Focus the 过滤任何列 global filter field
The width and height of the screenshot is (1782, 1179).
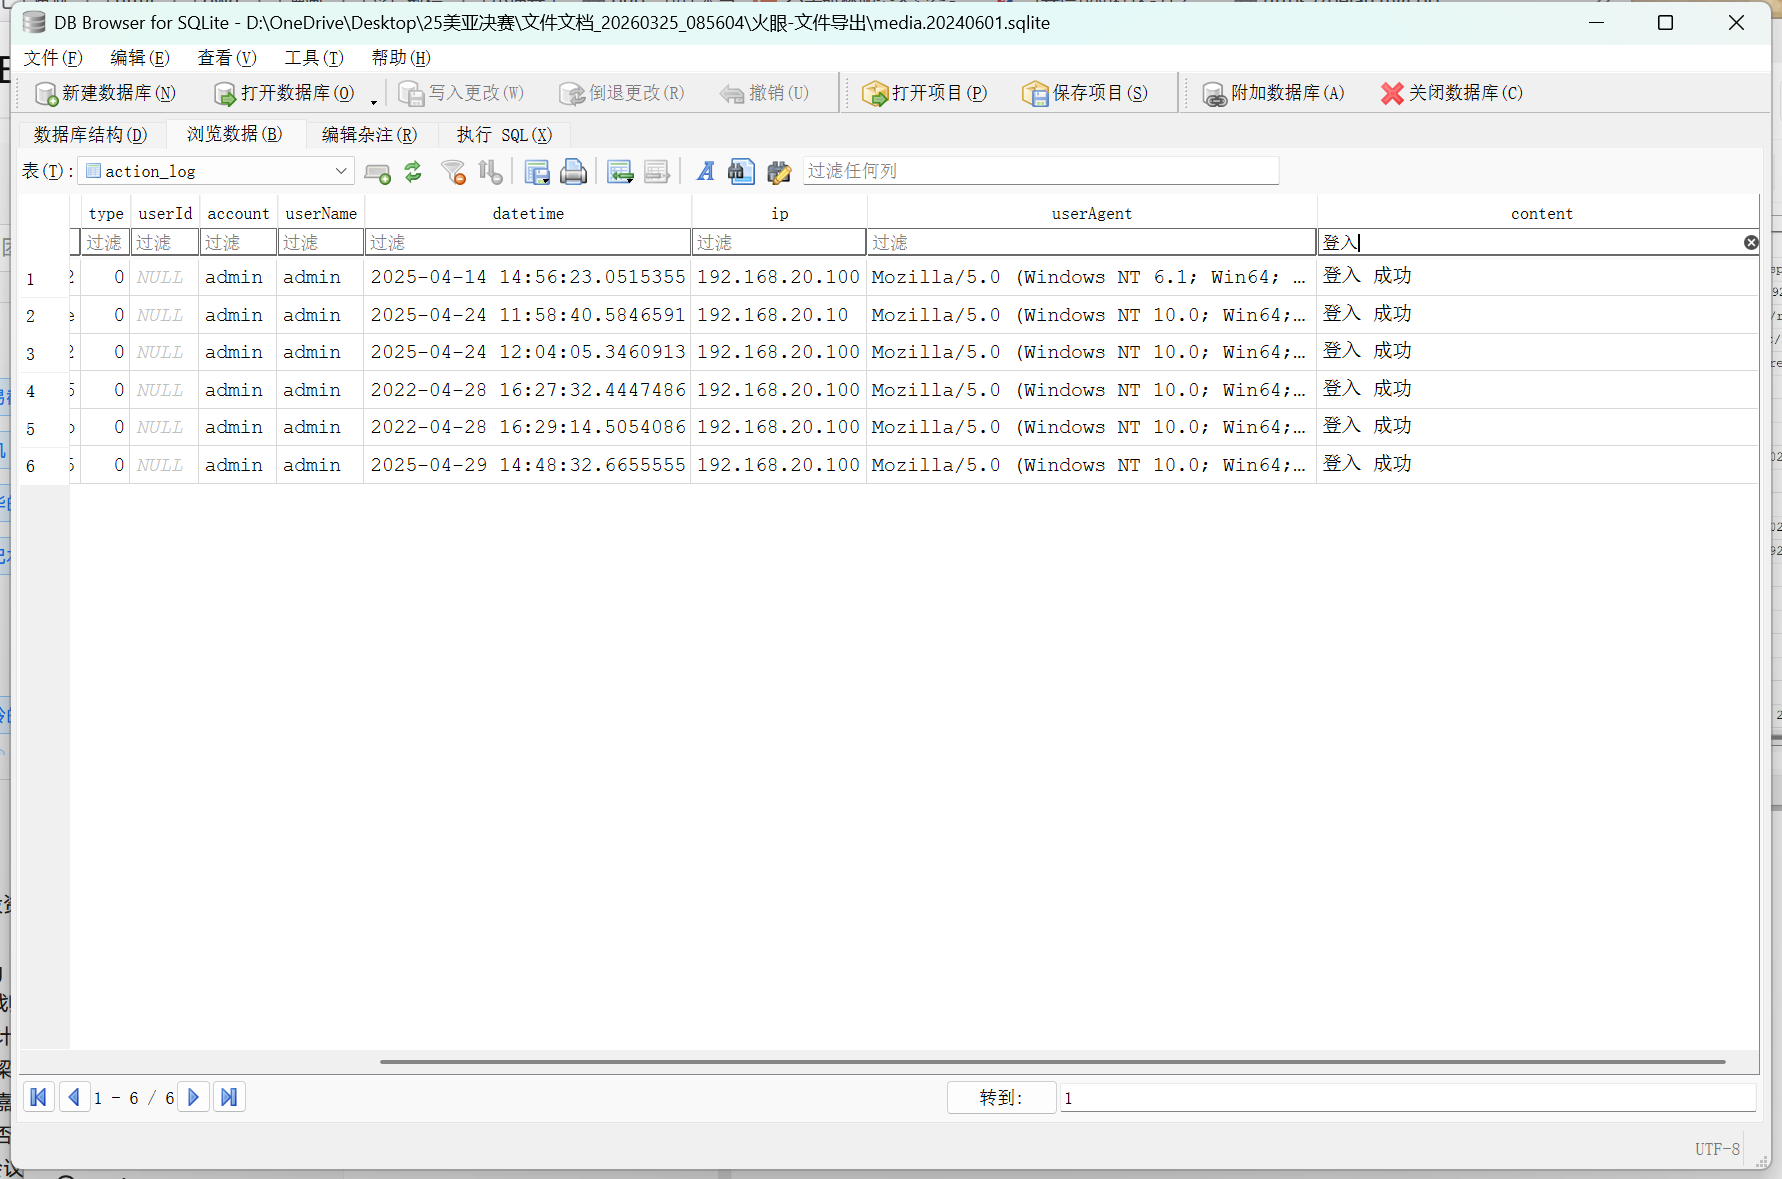tap(1040, 171)
